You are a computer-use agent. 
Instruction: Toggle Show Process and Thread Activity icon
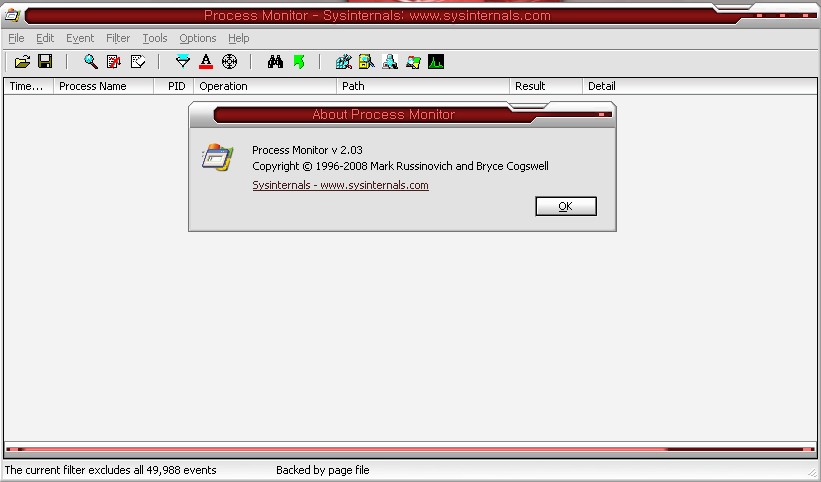point(413,62)
